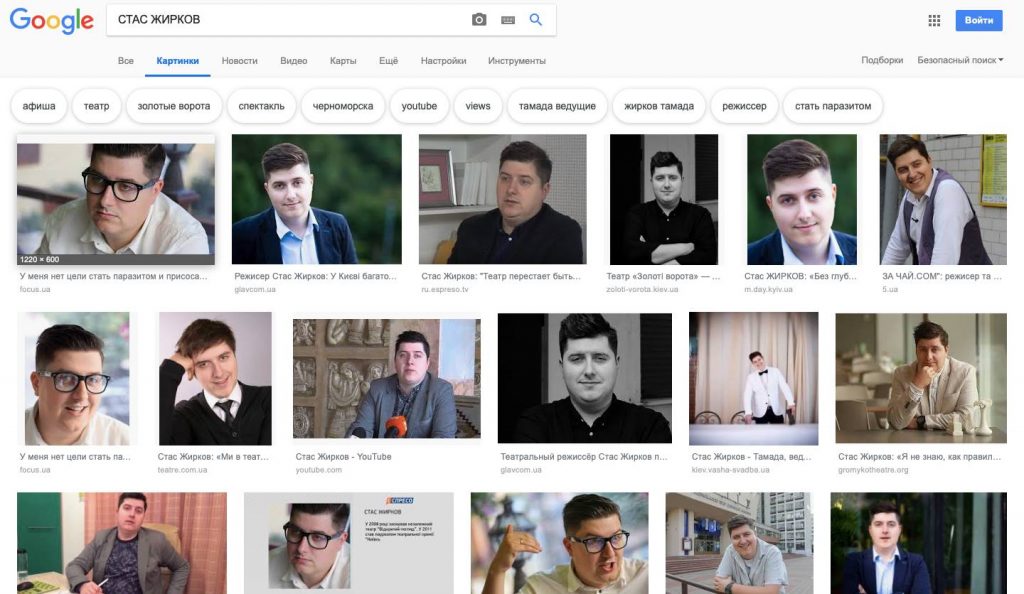Select the тамада ведущие chip

[557, 106]
